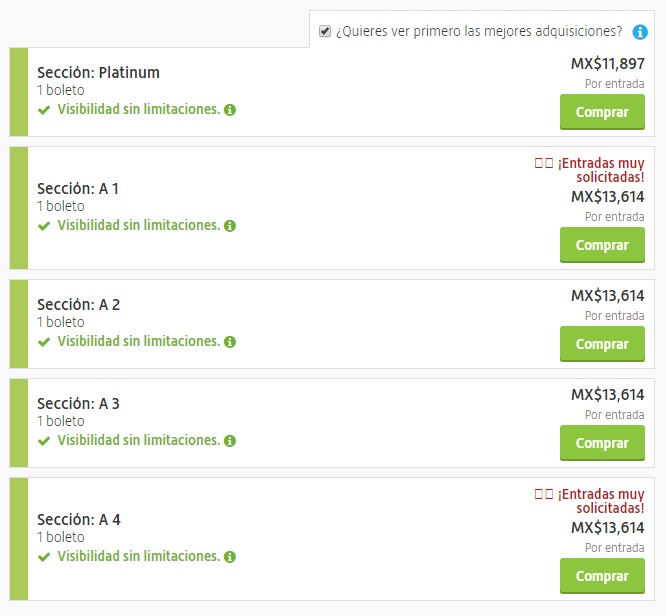Click green checkmark icon in Platinum listing
The width and height of the screenshot is (666, 616).
pos(43,109)
